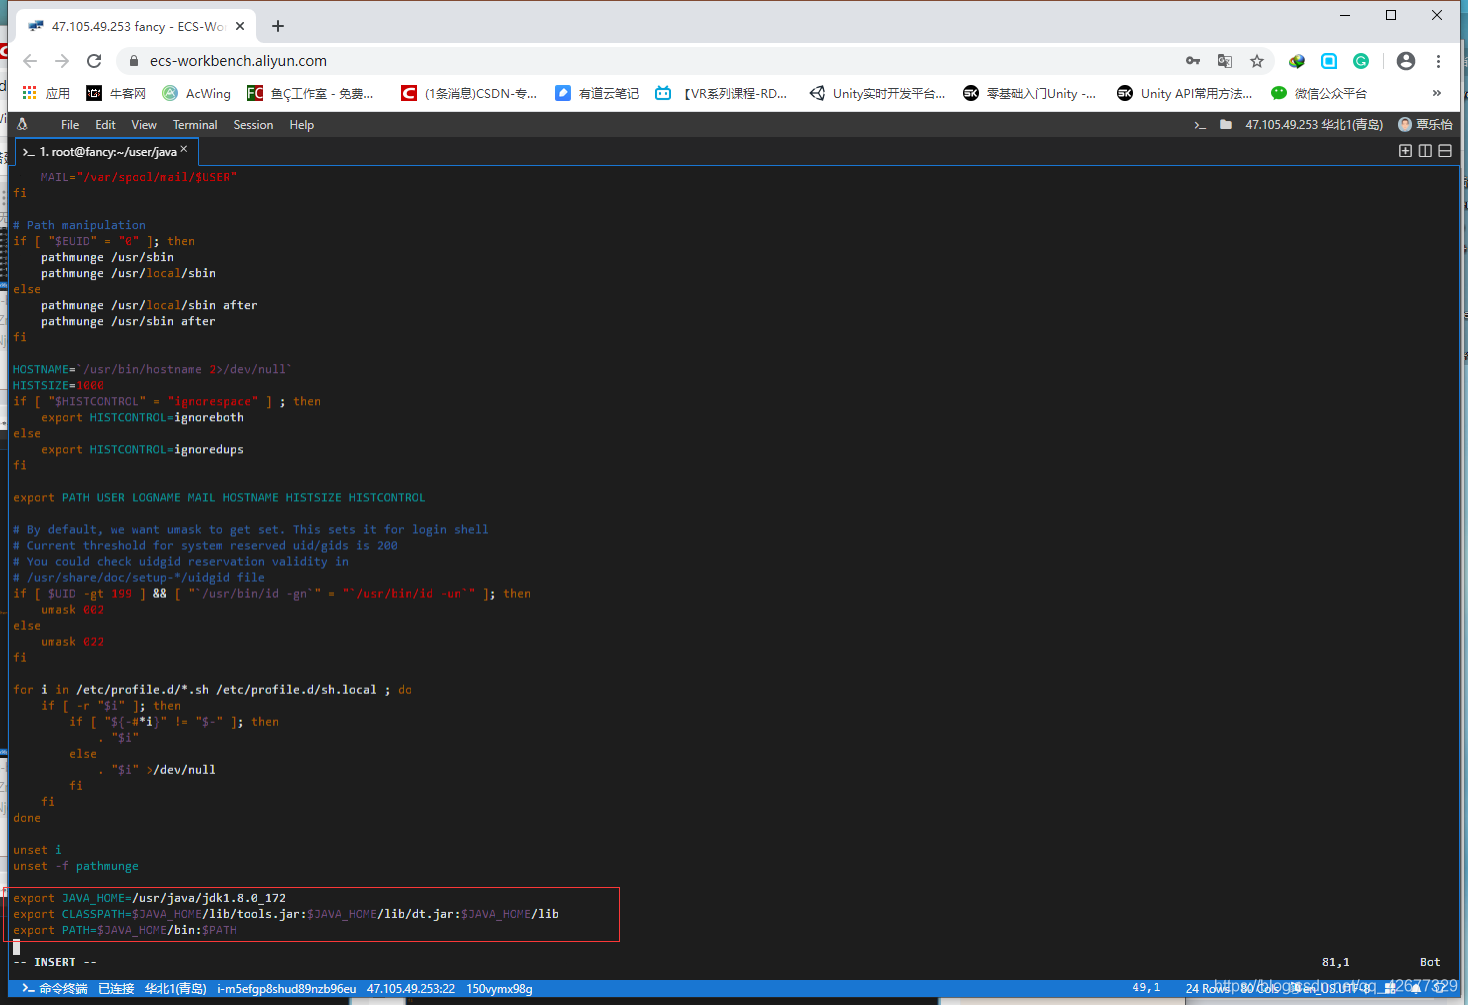Add a new terminal pane with the plus icon

(x=1405, y=151)
